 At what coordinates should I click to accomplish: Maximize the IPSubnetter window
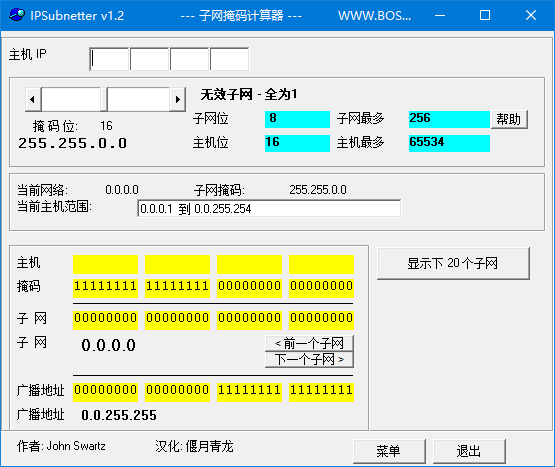pyautogui.click(x=485, y=15)
